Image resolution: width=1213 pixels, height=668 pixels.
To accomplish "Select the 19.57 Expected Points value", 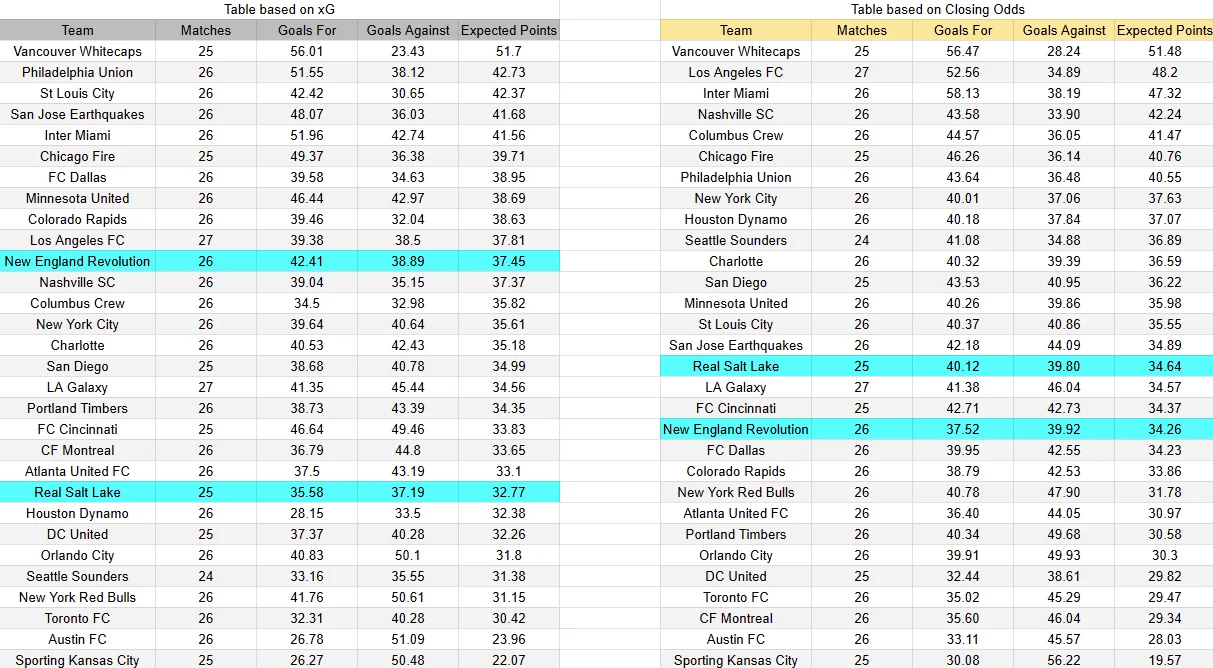I will tap(1164, 660).
